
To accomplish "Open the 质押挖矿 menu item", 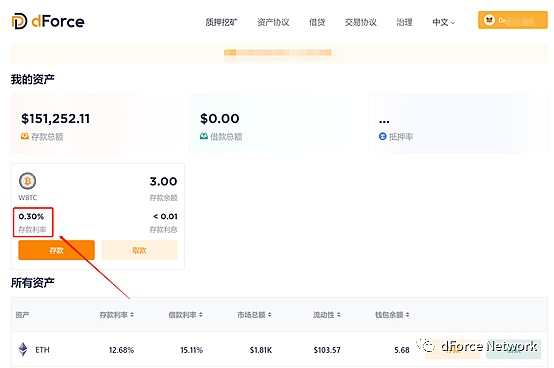I will tap(222, 22).
